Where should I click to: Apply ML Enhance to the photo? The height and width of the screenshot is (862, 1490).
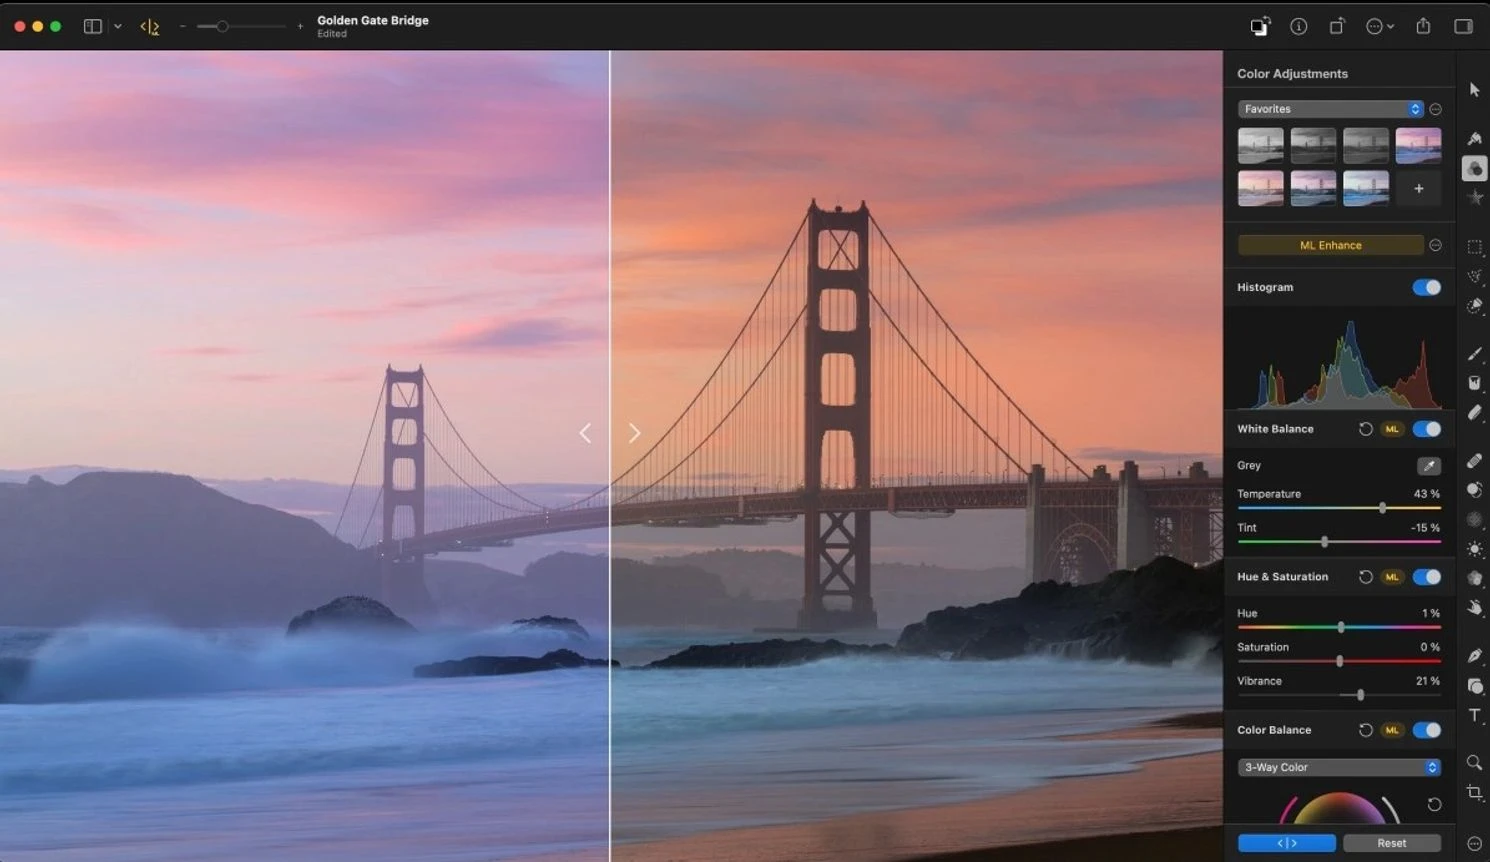[1331, 244]
